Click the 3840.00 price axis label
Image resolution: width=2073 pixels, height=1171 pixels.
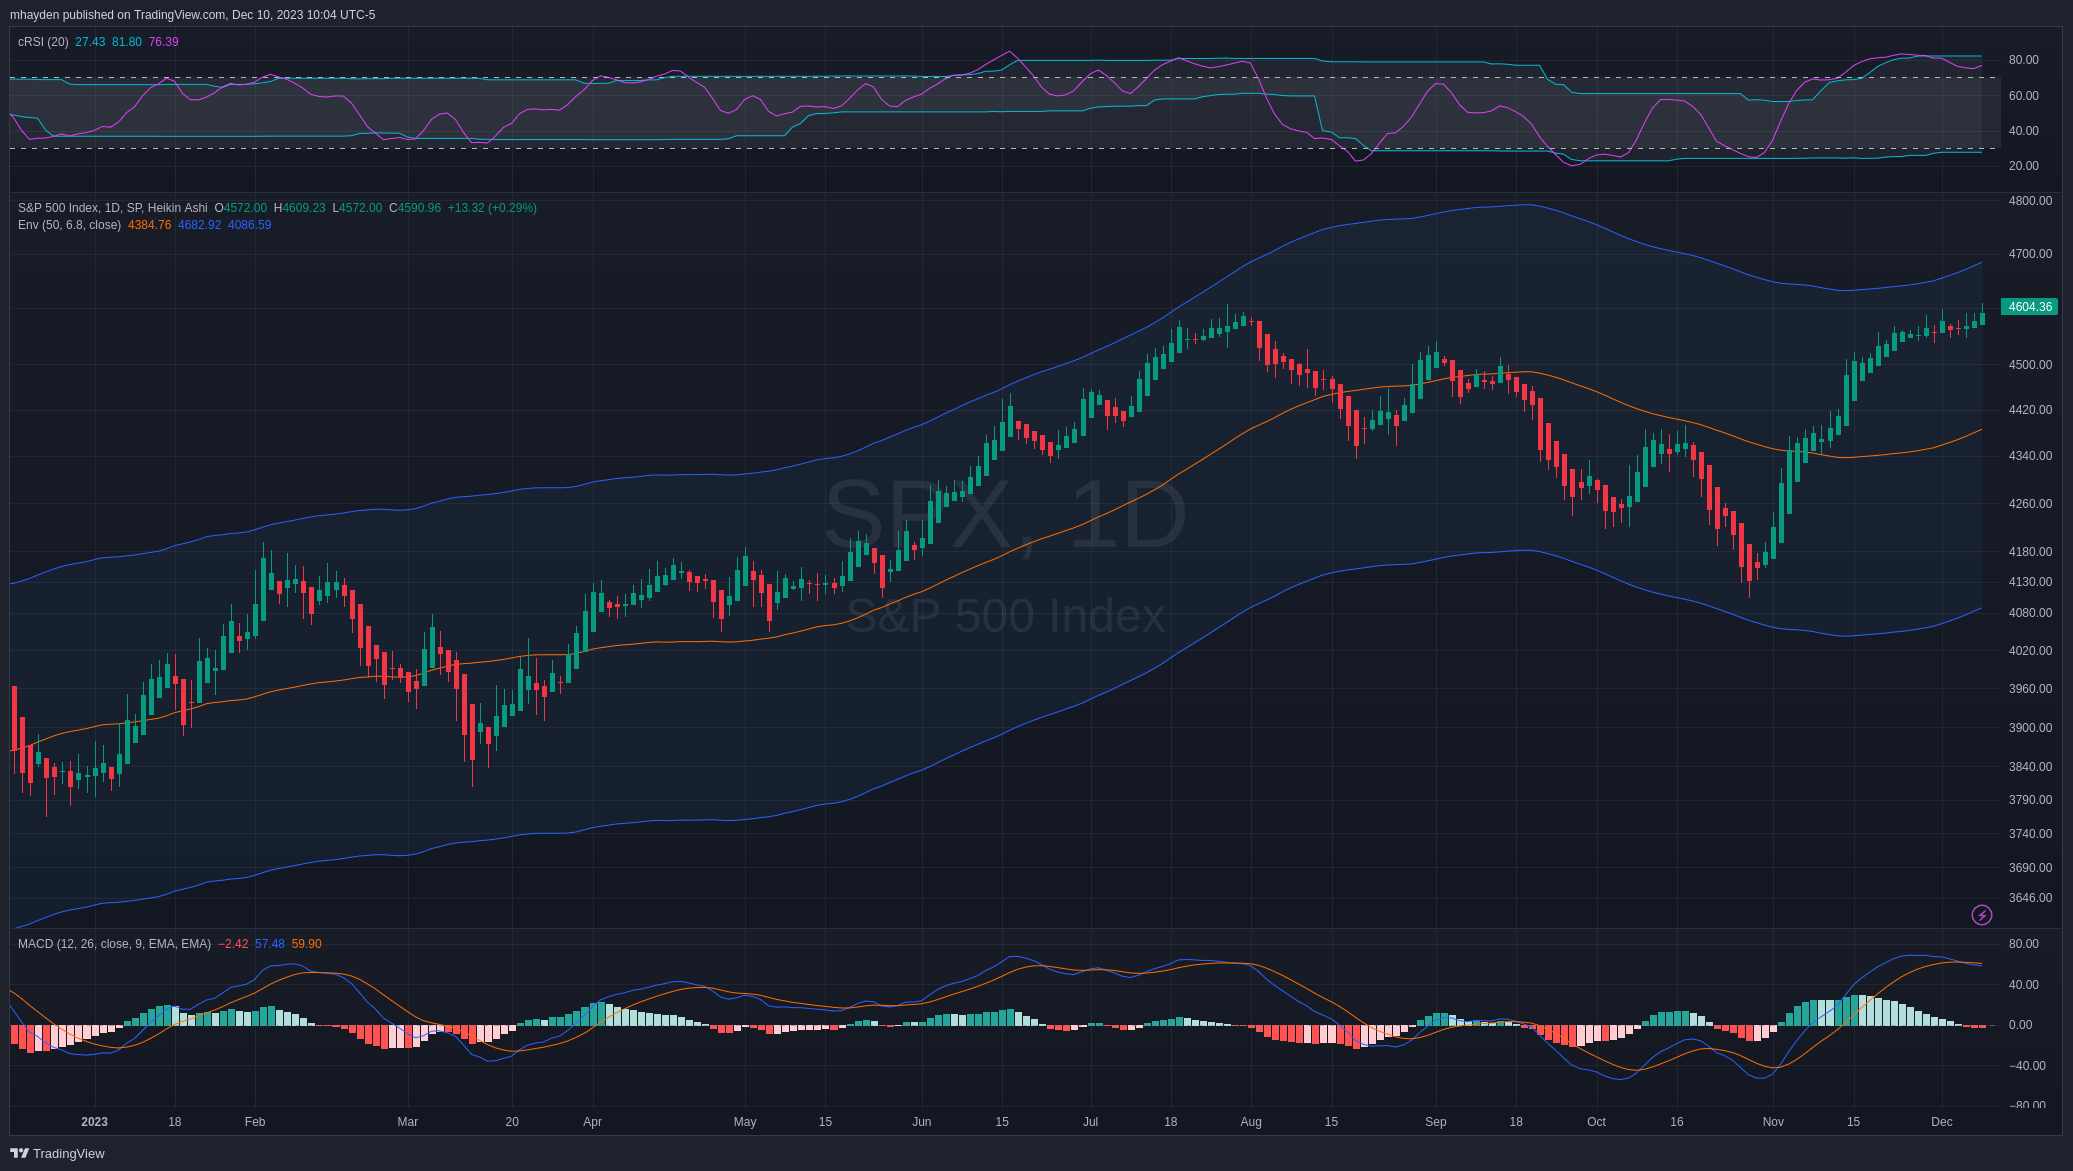tap(2030, 767)
